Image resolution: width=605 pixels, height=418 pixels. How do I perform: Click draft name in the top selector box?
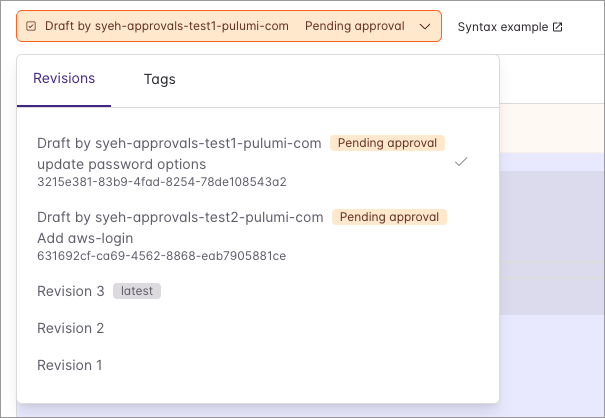(167, 26)
